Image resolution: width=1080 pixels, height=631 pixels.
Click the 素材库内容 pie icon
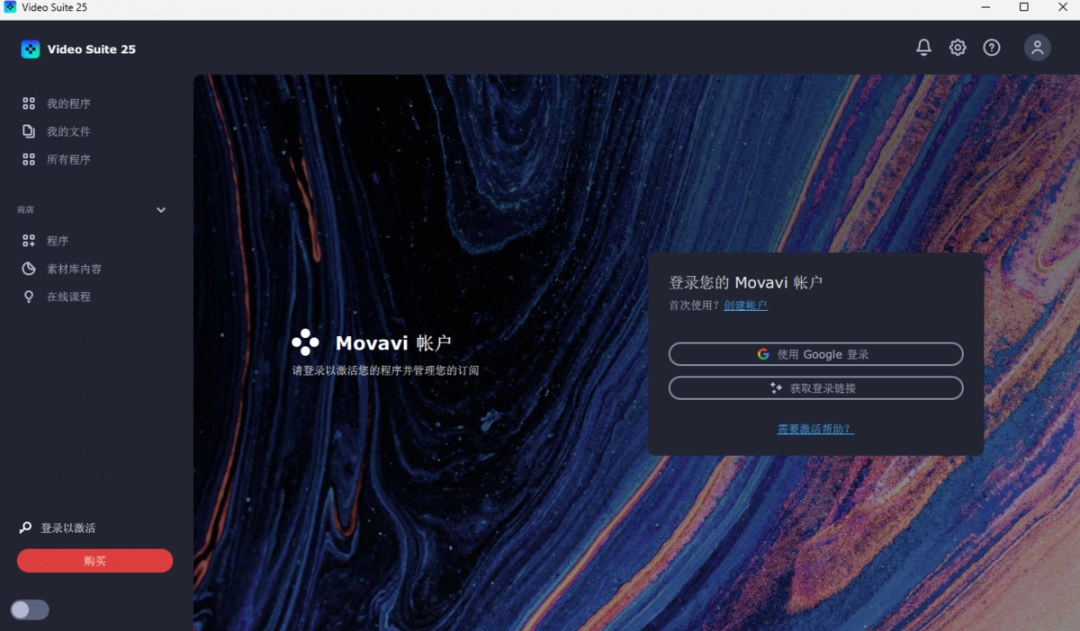[28, 269]
